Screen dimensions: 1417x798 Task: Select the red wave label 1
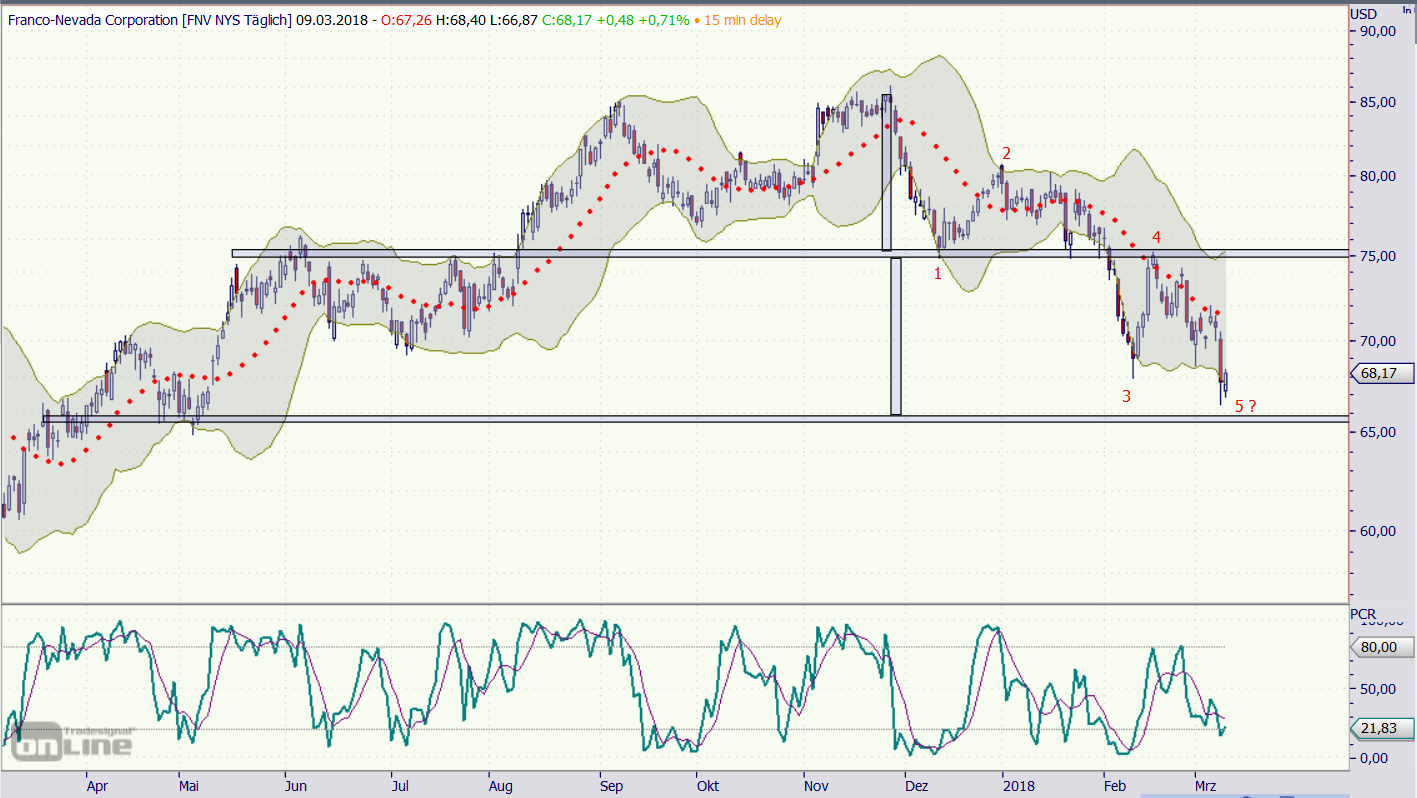click(938, 273)
